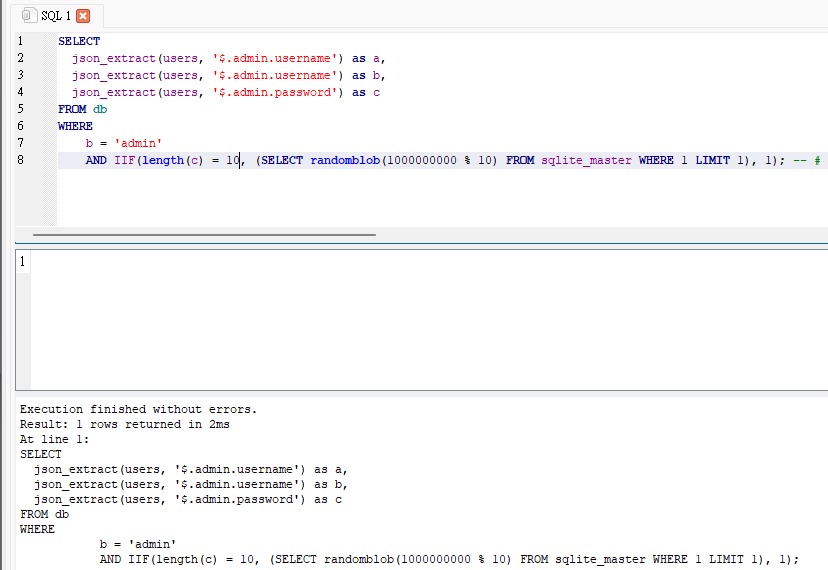Click randomblob function in editor line 8
Screen dimensions: 828x570
click(x=345, y=160)
